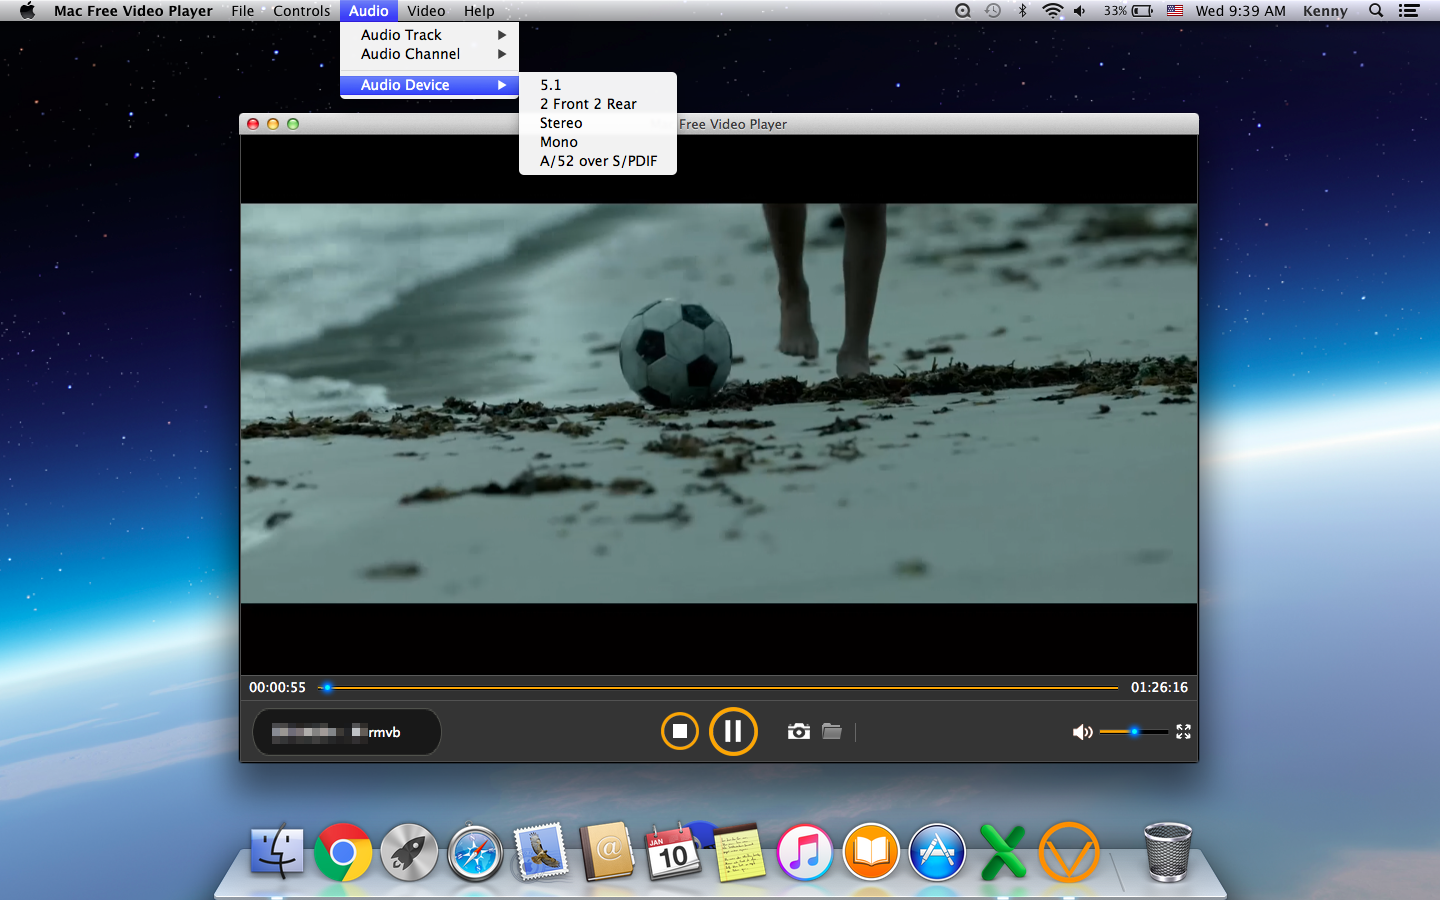
Task: Open Spotlight search in the menu bar
Action: [1376, 11]
